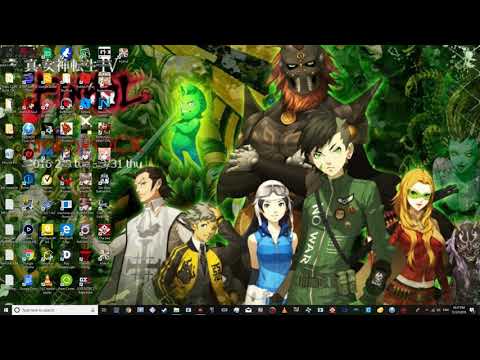The height and width of the screenshot is (360, 480).
Task: Select the GX icon in the bottom row
Action: tap(85, 281)
